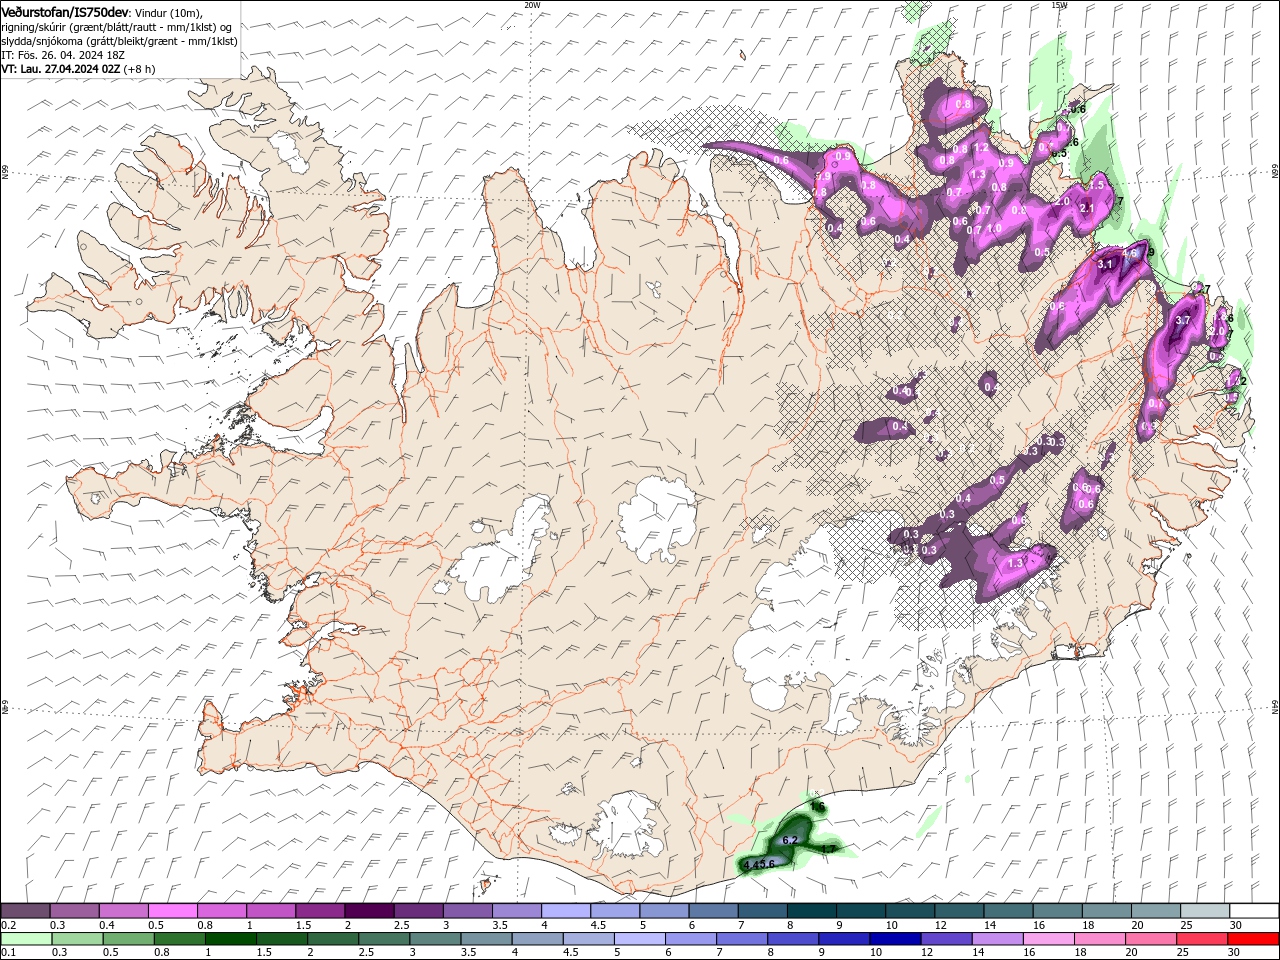This screenshot has height=960, width=1280.
Task: Select the 25 red-pink swatch in lower rain scale
Action: pos(1201,939)
